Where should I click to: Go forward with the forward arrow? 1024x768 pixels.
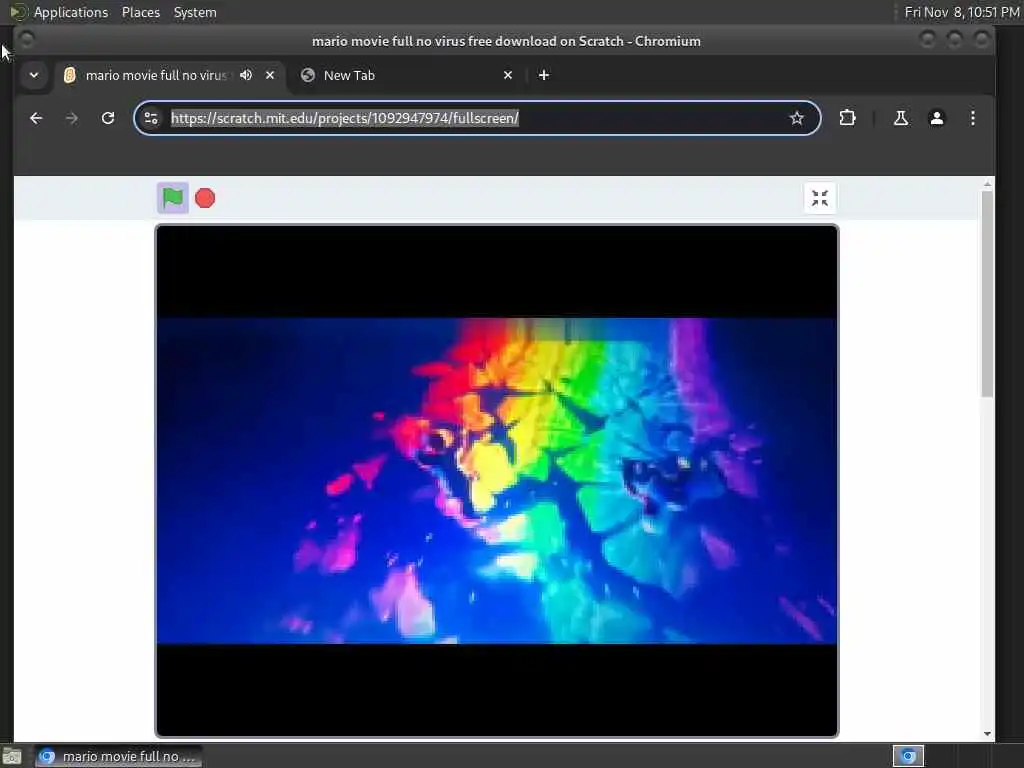(72, 118)
